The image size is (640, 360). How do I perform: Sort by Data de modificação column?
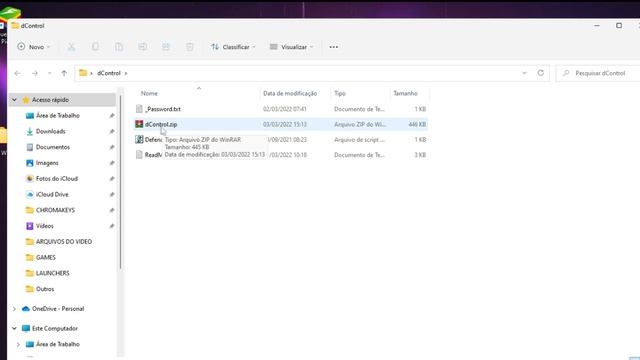tap(290, 93)
